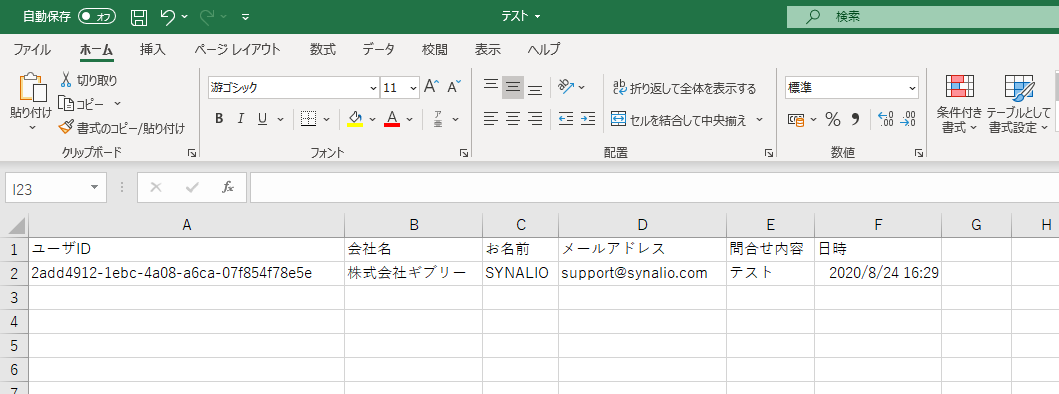This screenshot has width=1059, height=394.
Task: Click the Redo arrow icon
Action: (207, 16)
